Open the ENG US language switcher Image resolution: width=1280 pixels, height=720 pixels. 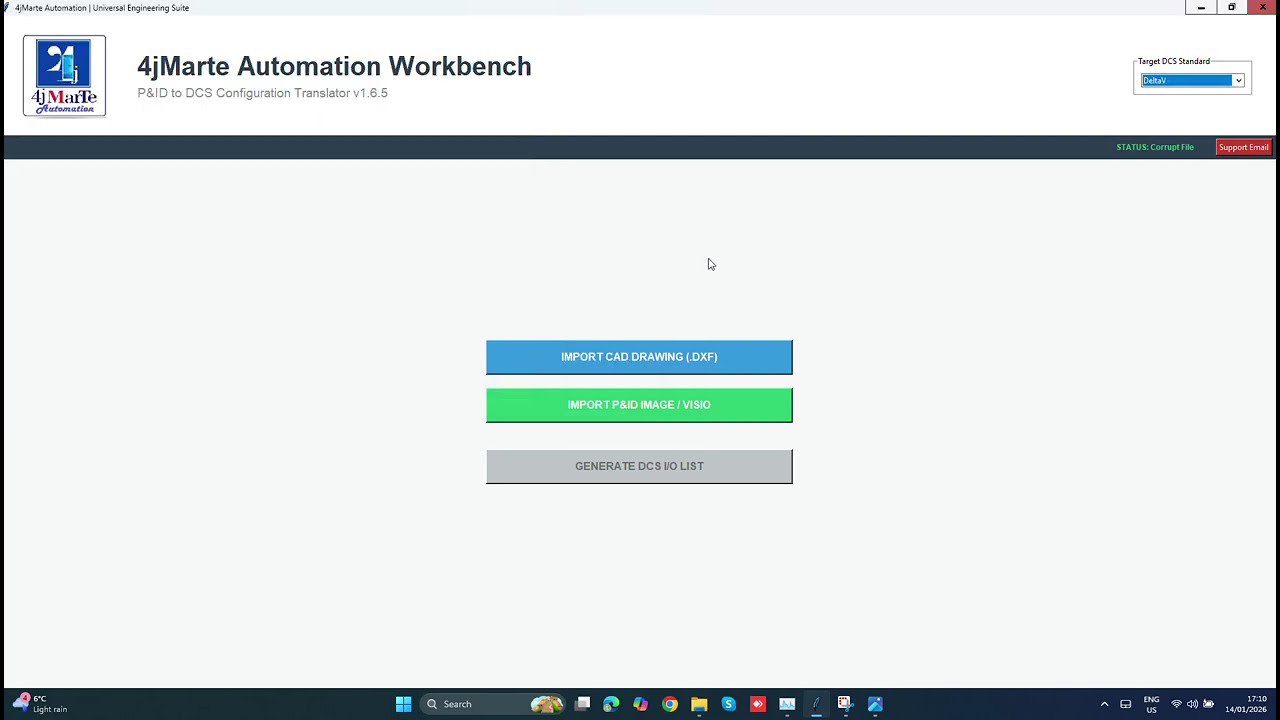1151,704
